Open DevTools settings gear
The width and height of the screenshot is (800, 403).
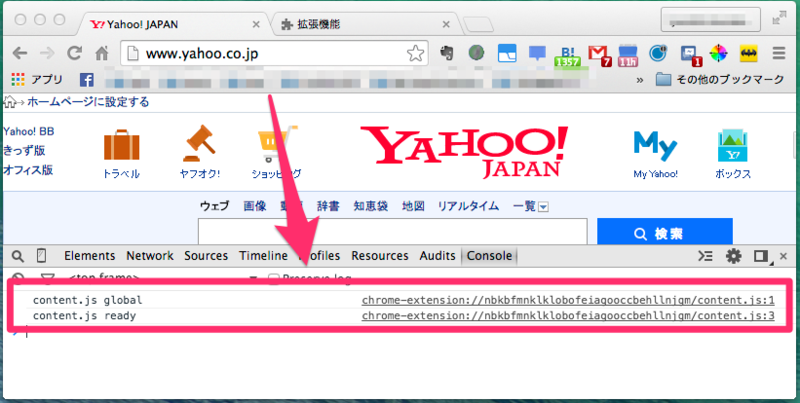(734, 256)
